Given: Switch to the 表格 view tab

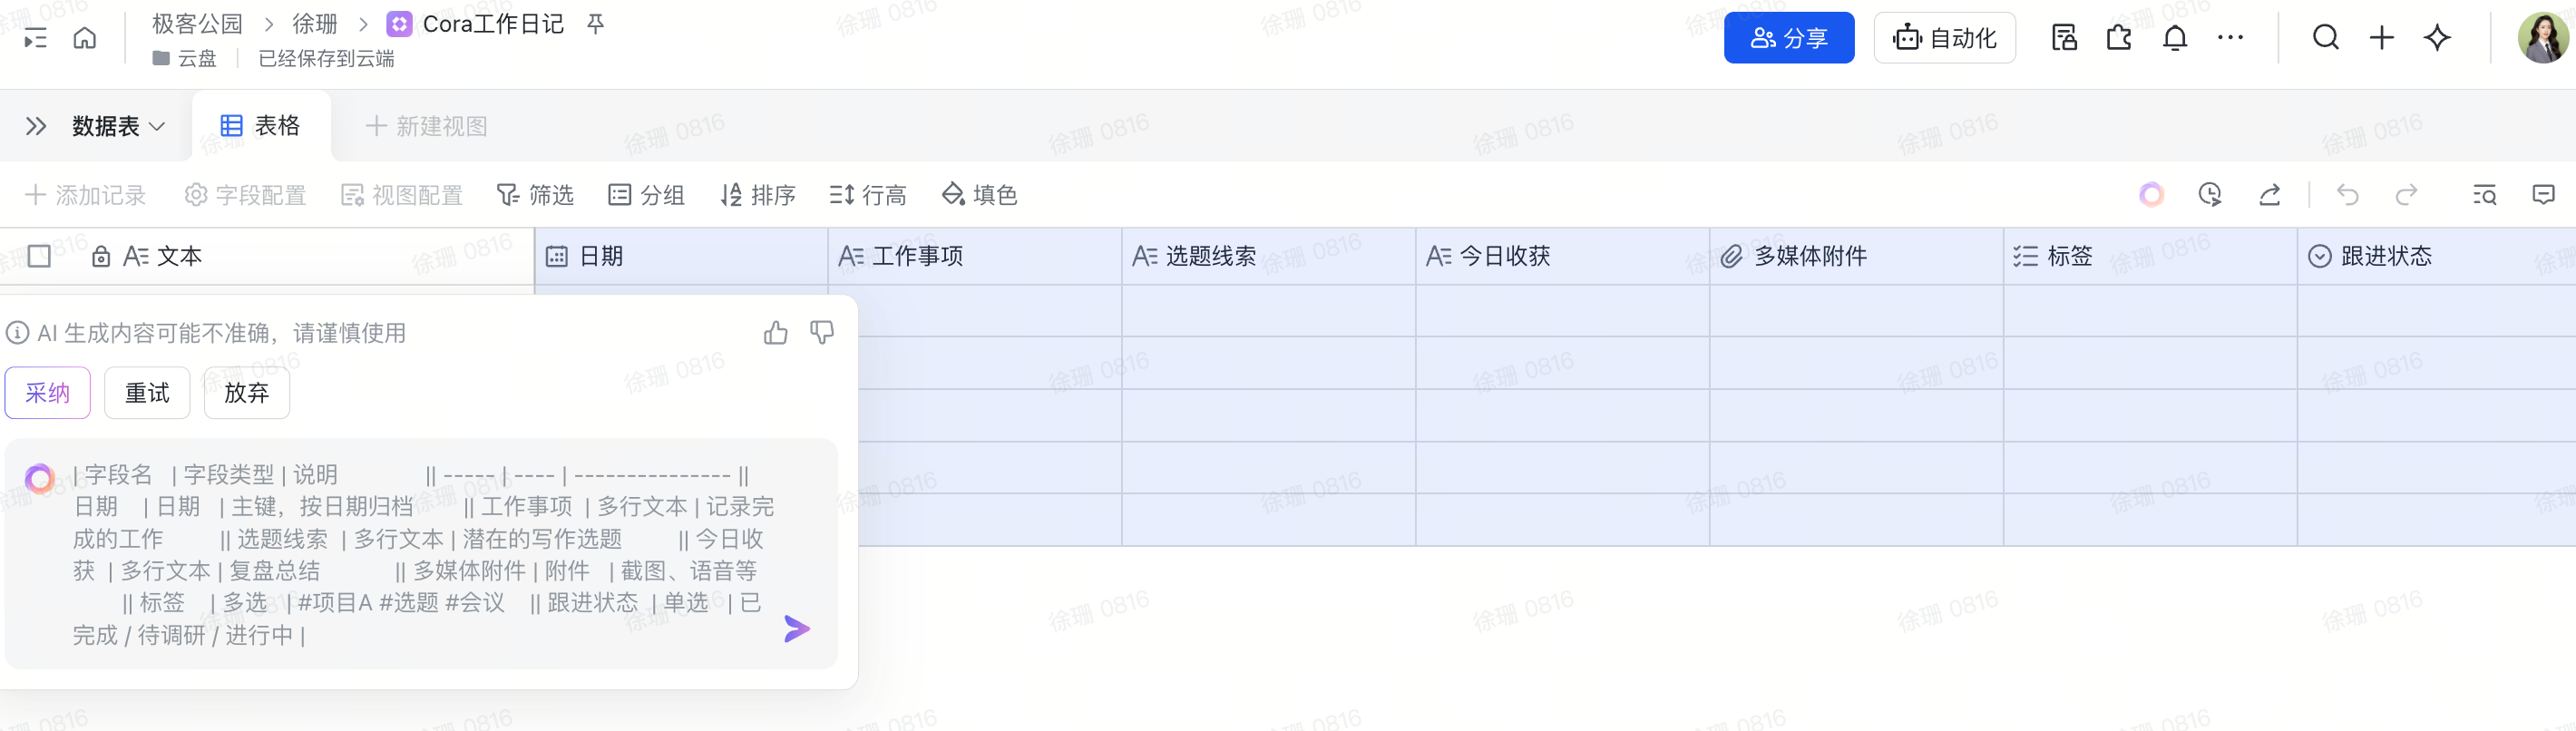Looking at the screenshot, I should pos(260,126).
